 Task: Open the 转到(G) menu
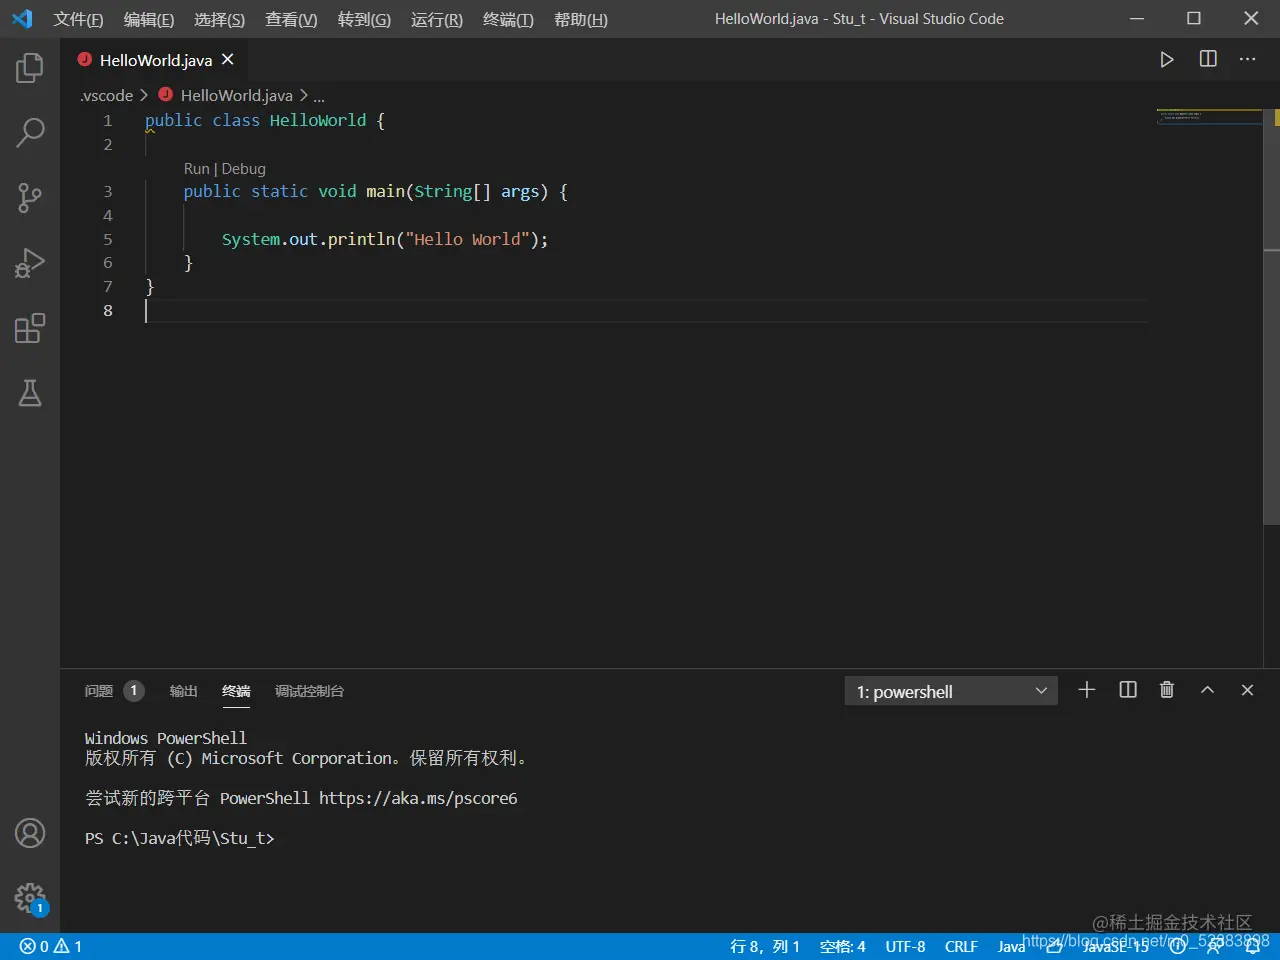pos(364,19)
